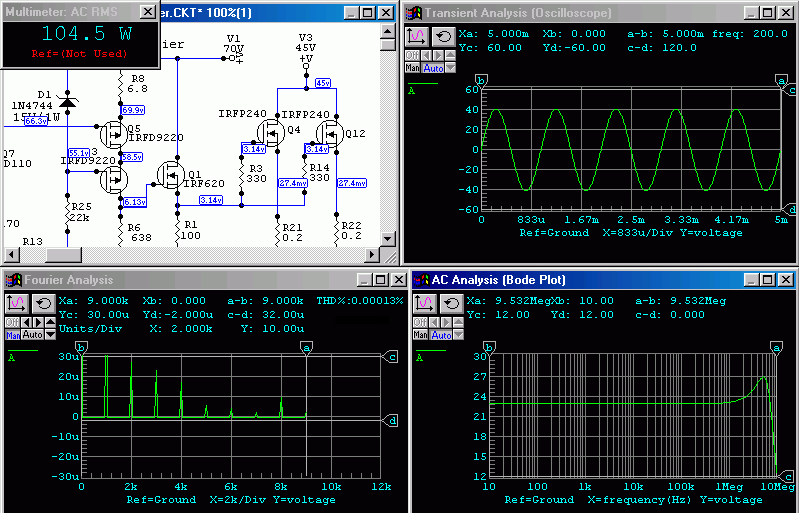Click the waveform setup icon in AC Analysis

tap(424, 303)
